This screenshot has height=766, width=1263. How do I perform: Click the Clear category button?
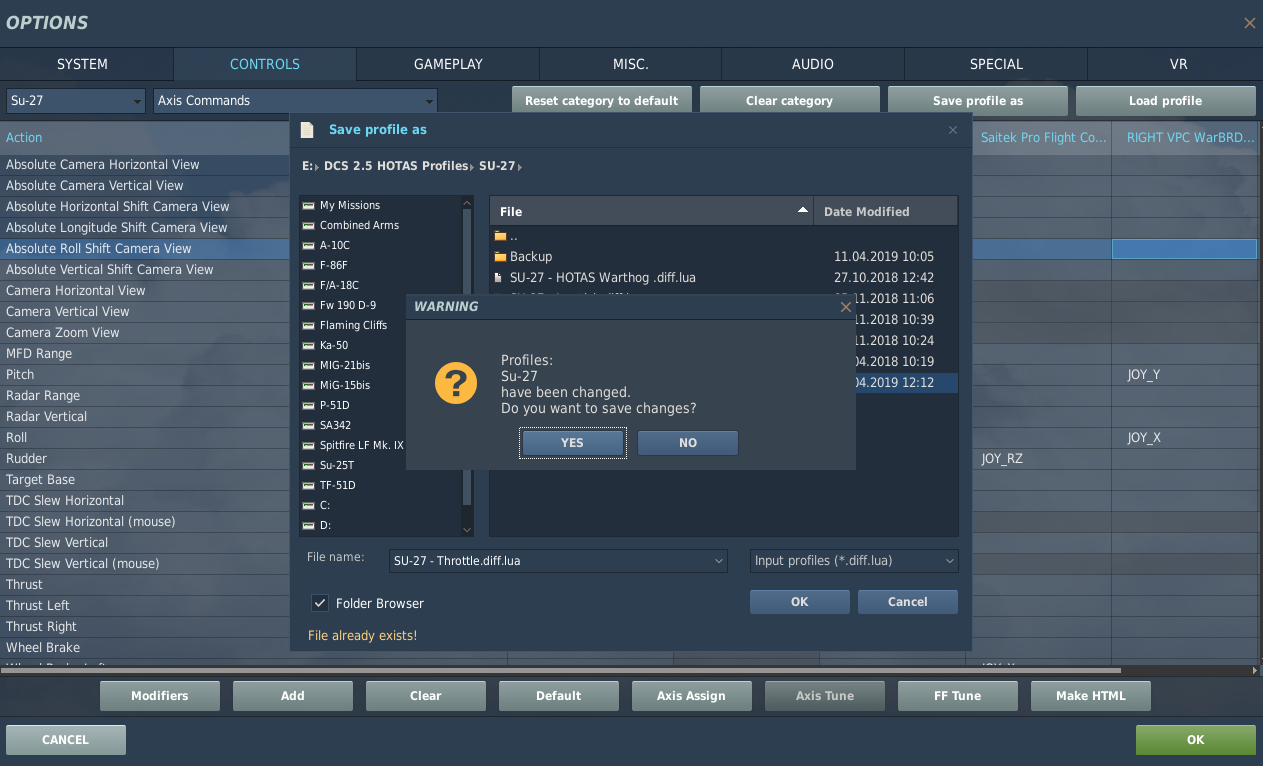(790, 101)
